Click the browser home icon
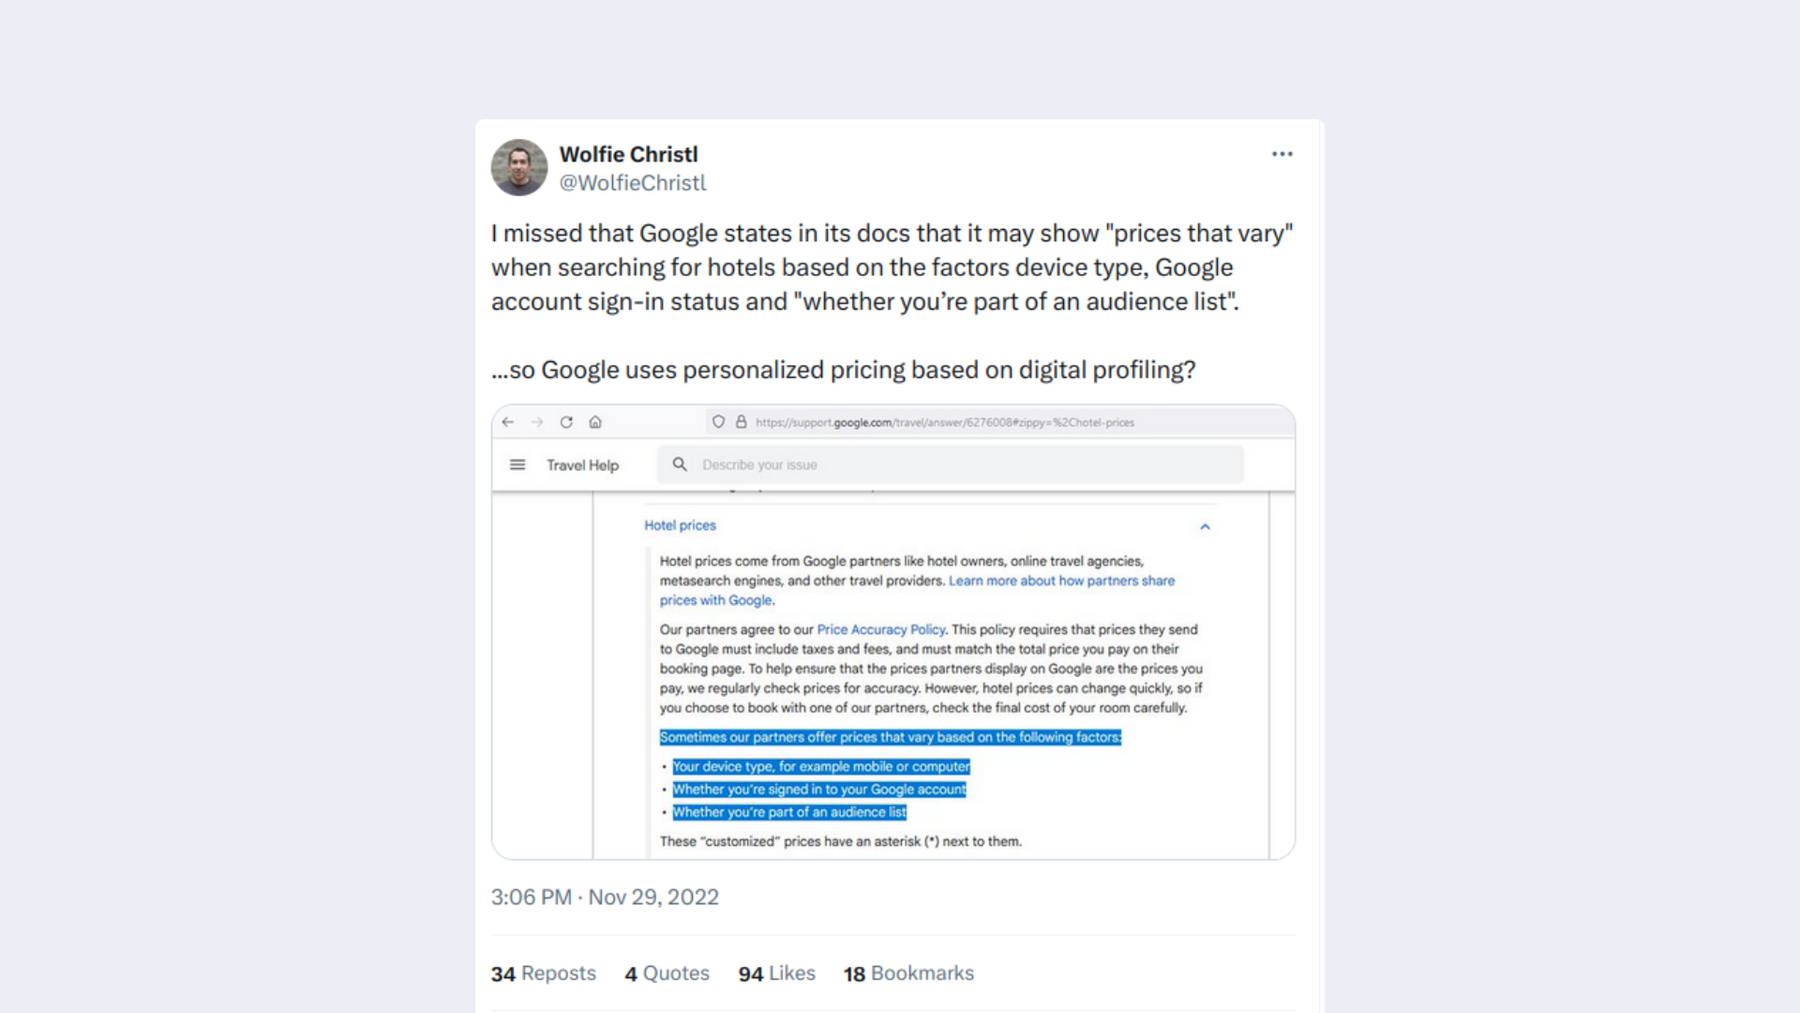 point(595,422)
